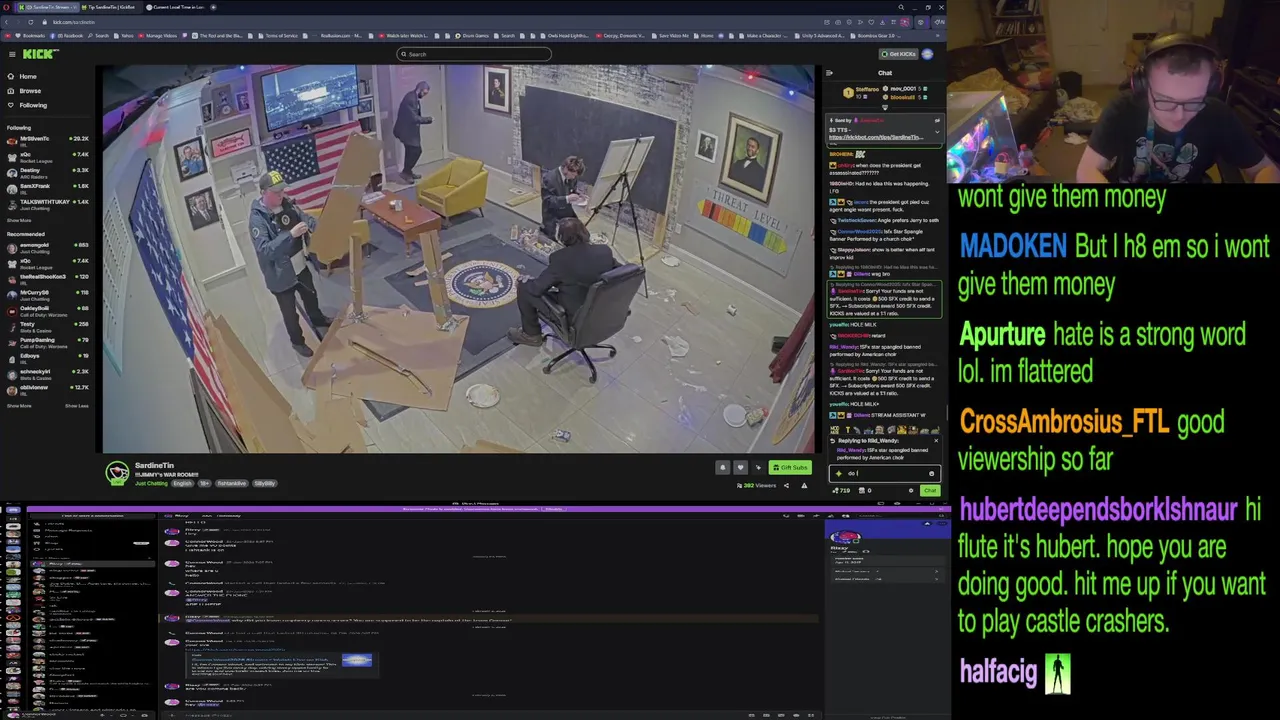Image resolution: width=1280 pixels, height=720 pixels.
Task: Open chat settings gear icon
Action: coord(910,491)
